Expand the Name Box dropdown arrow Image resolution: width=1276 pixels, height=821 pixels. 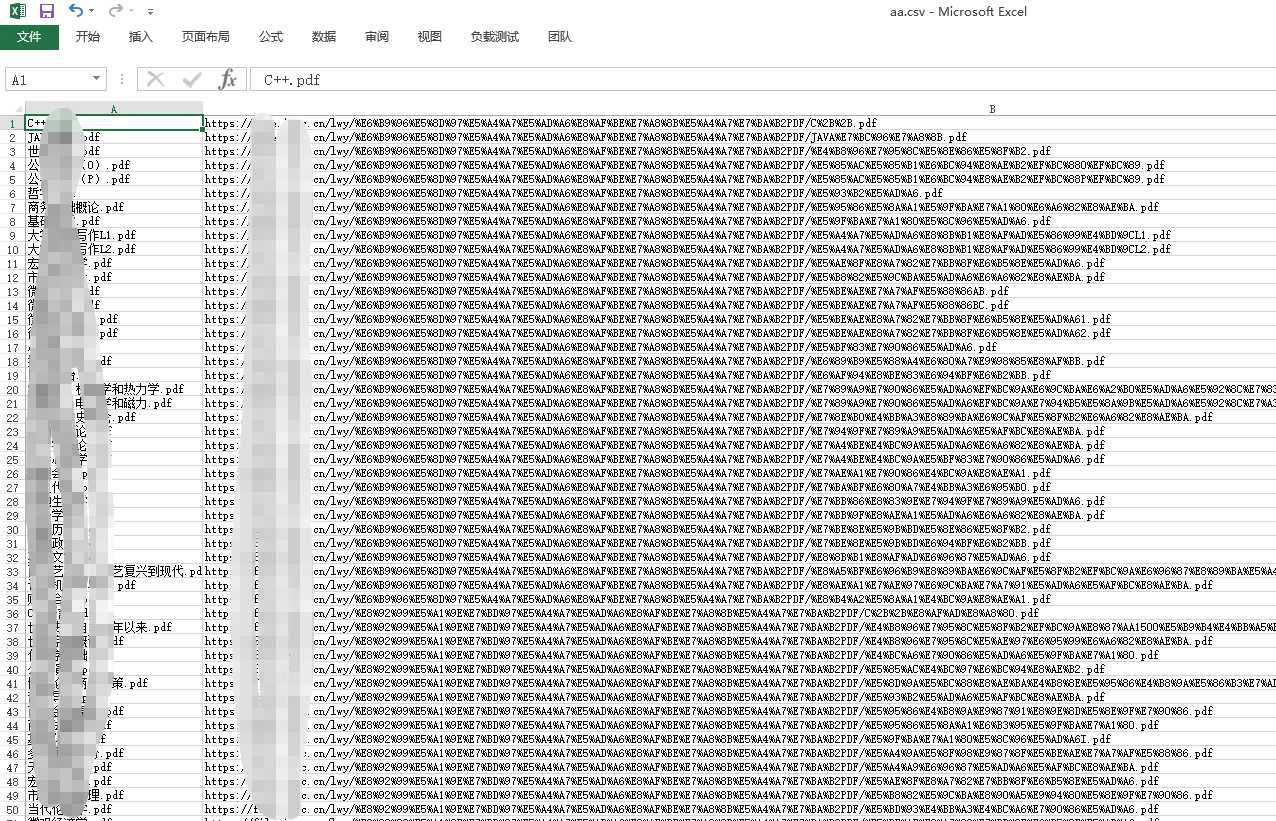coord(97,80)
